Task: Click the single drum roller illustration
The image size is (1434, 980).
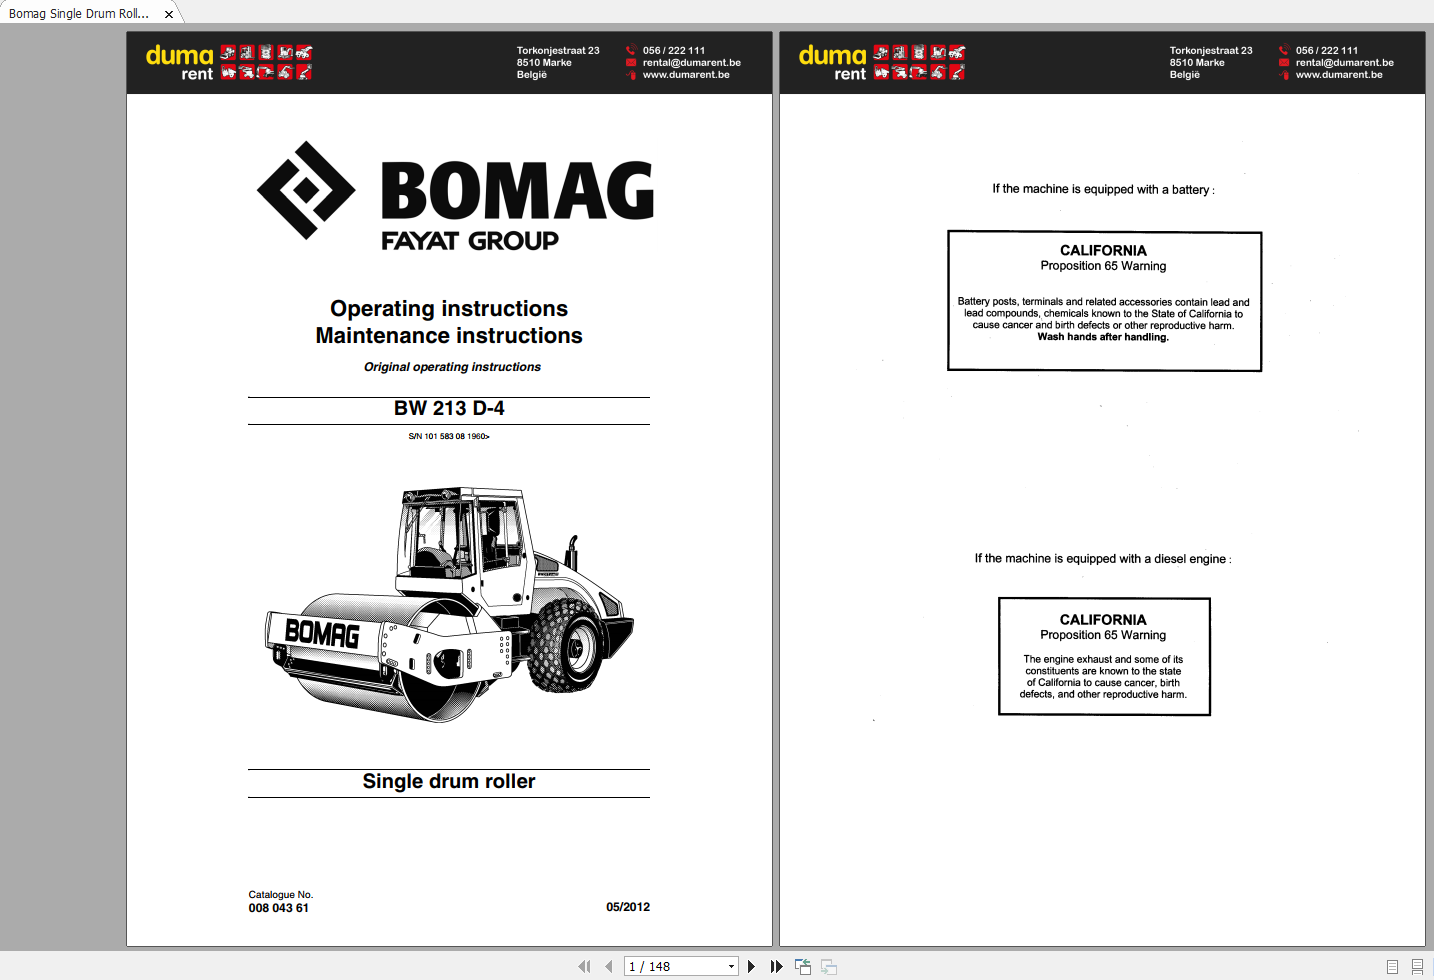Action: pos(449,603)
